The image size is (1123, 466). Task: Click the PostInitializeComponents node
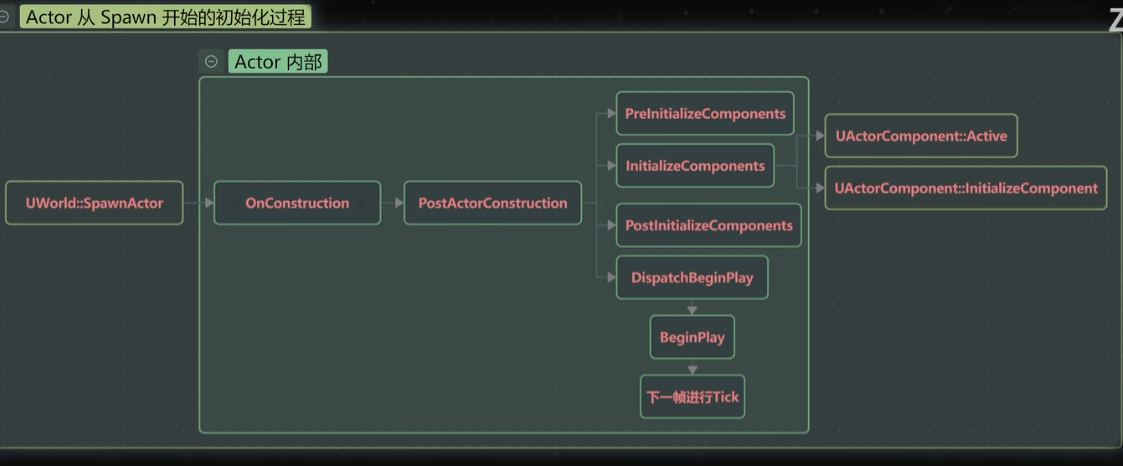708,226
